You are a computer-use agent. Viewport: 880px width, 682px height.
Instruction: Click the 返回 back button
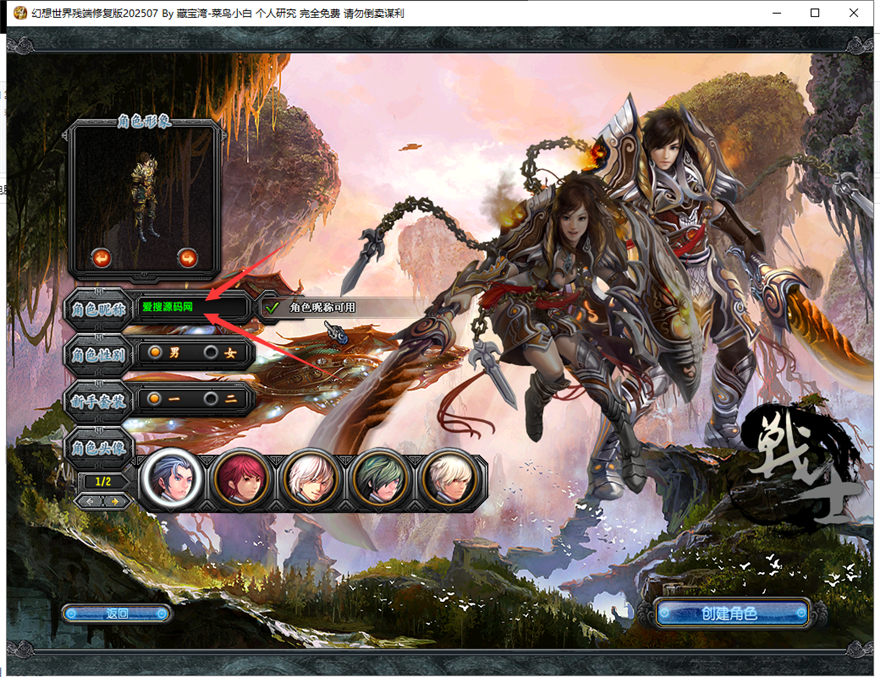pos(117,614)
